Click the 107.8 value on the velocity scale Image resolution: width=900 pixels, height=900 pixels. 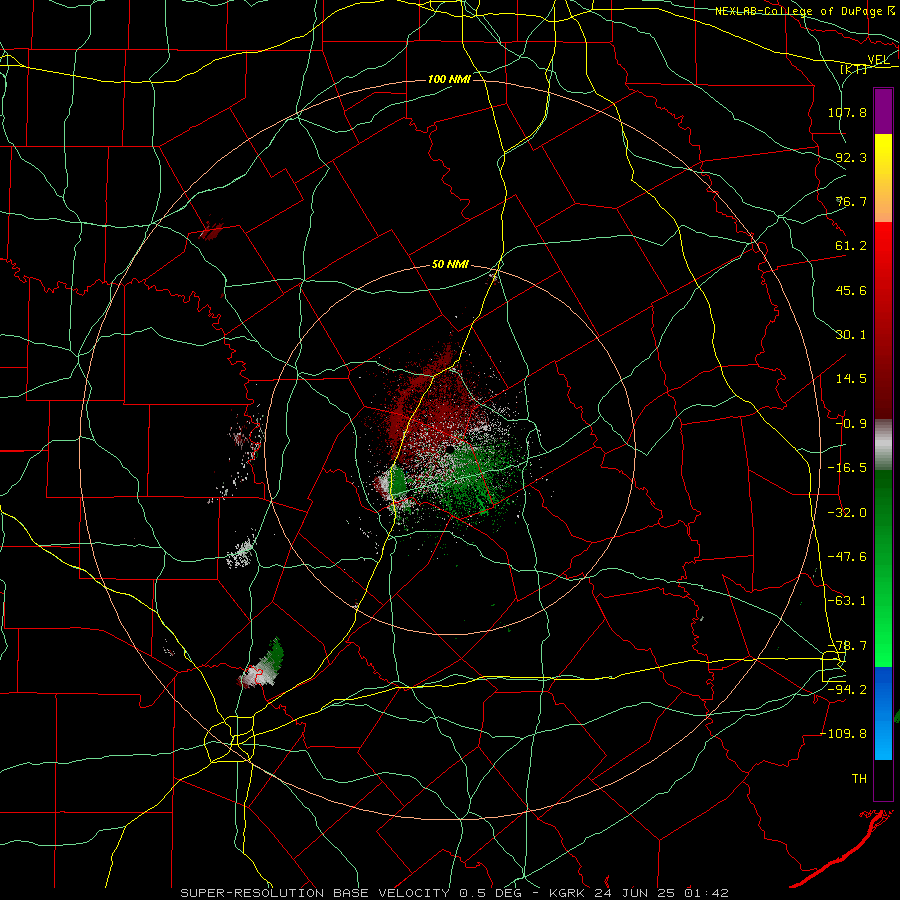tap(847, 112)
